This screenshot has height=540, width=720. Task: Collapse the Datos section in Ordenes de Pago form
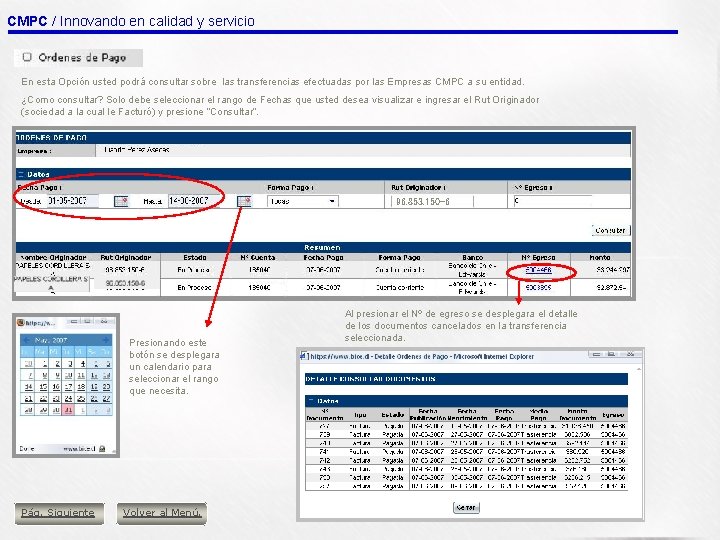coord(21,174)
